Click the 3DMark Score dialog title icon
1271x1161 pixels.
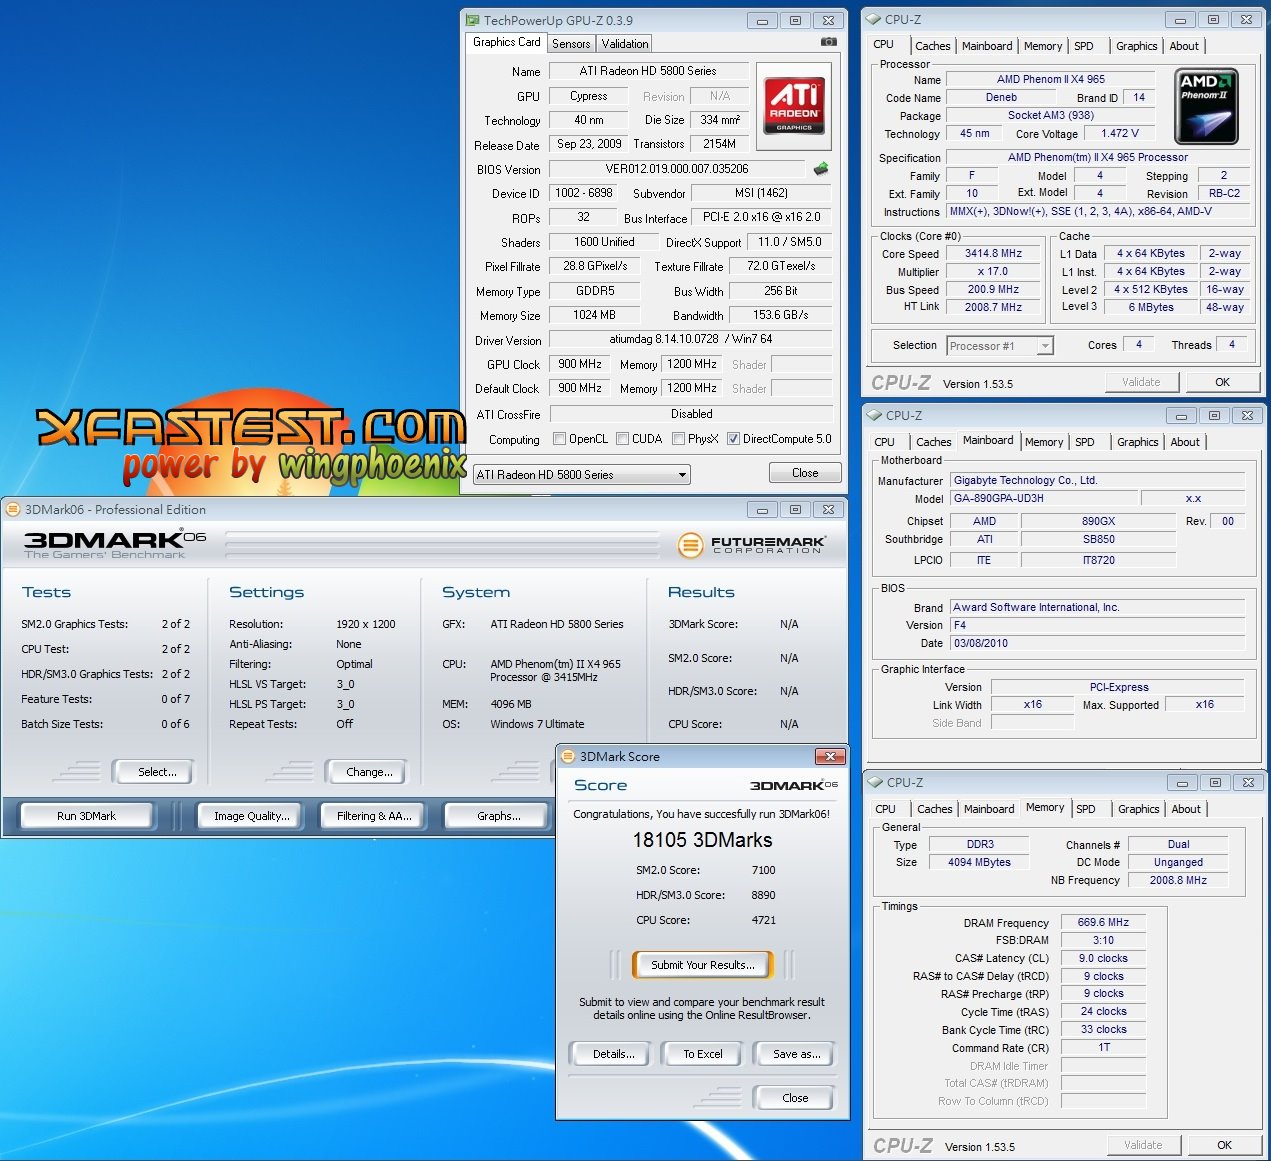(568, 756)
